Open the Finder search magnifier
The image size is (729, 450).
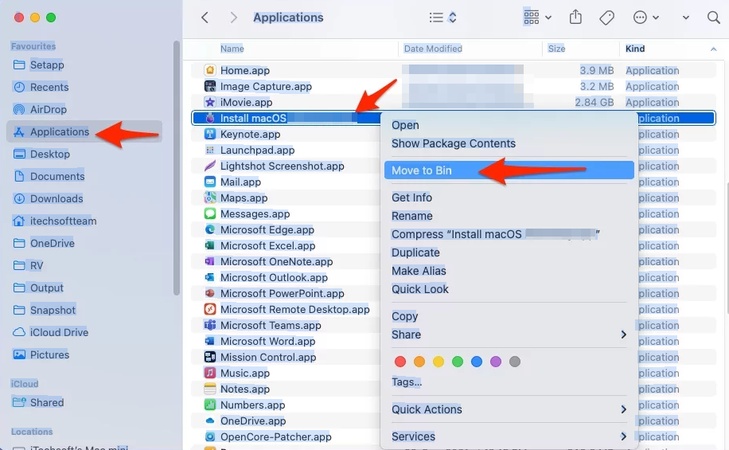tap(713, 18)
